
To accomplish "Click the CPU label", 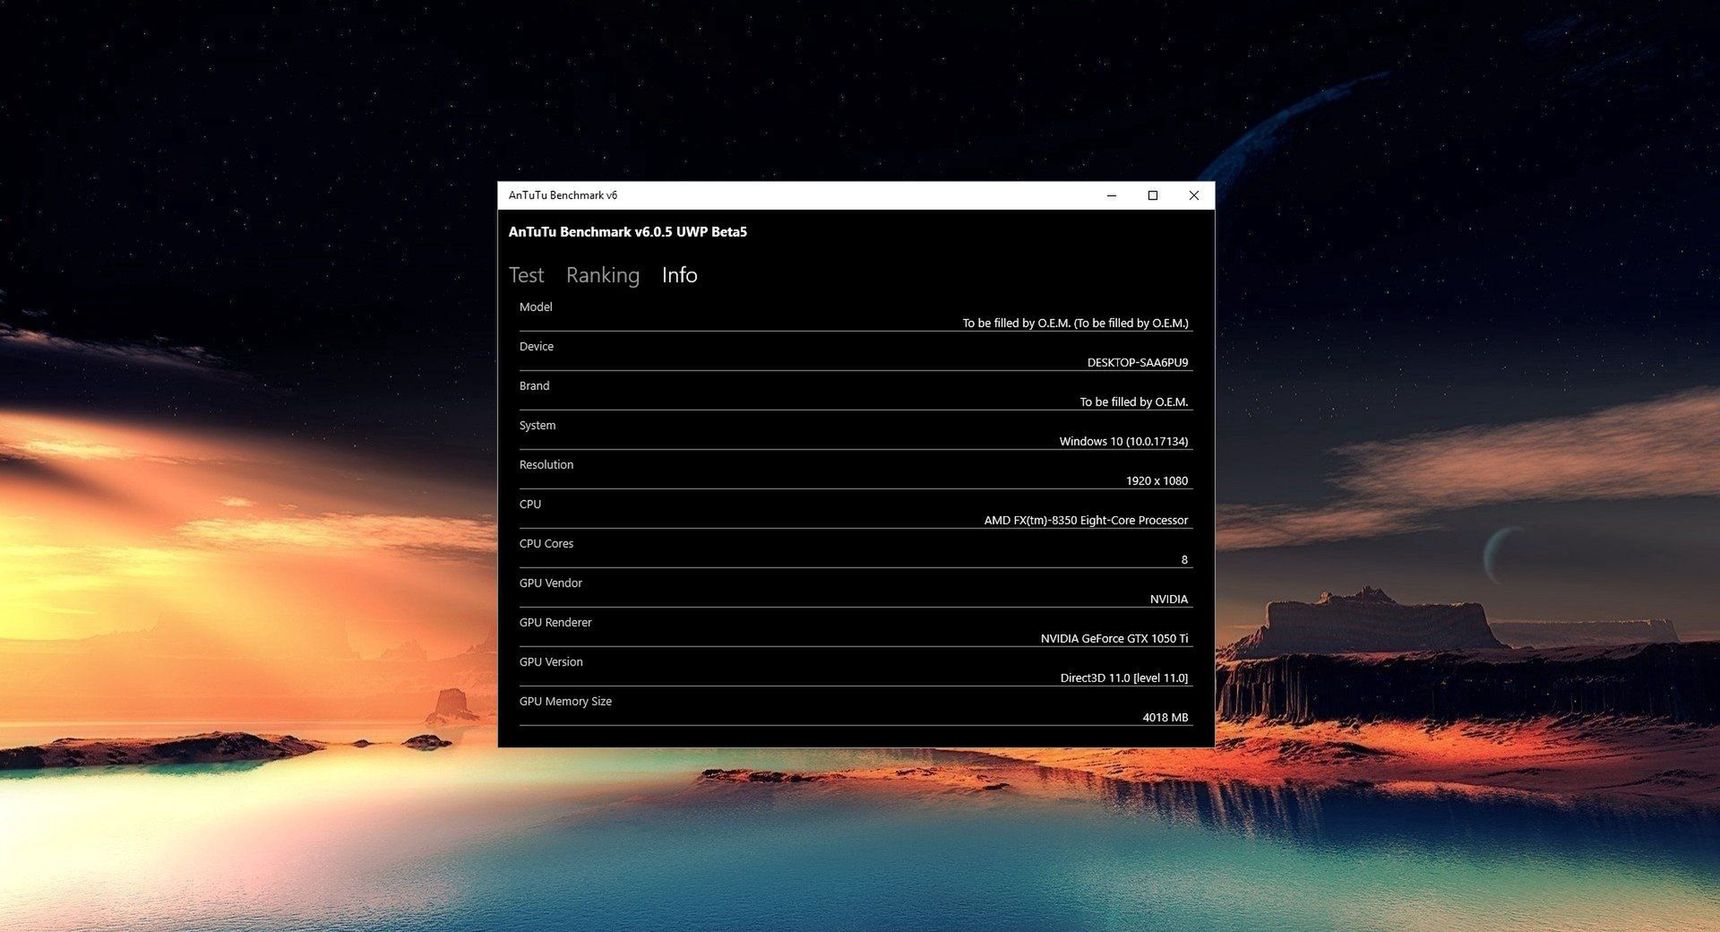I will pos(530,504).
